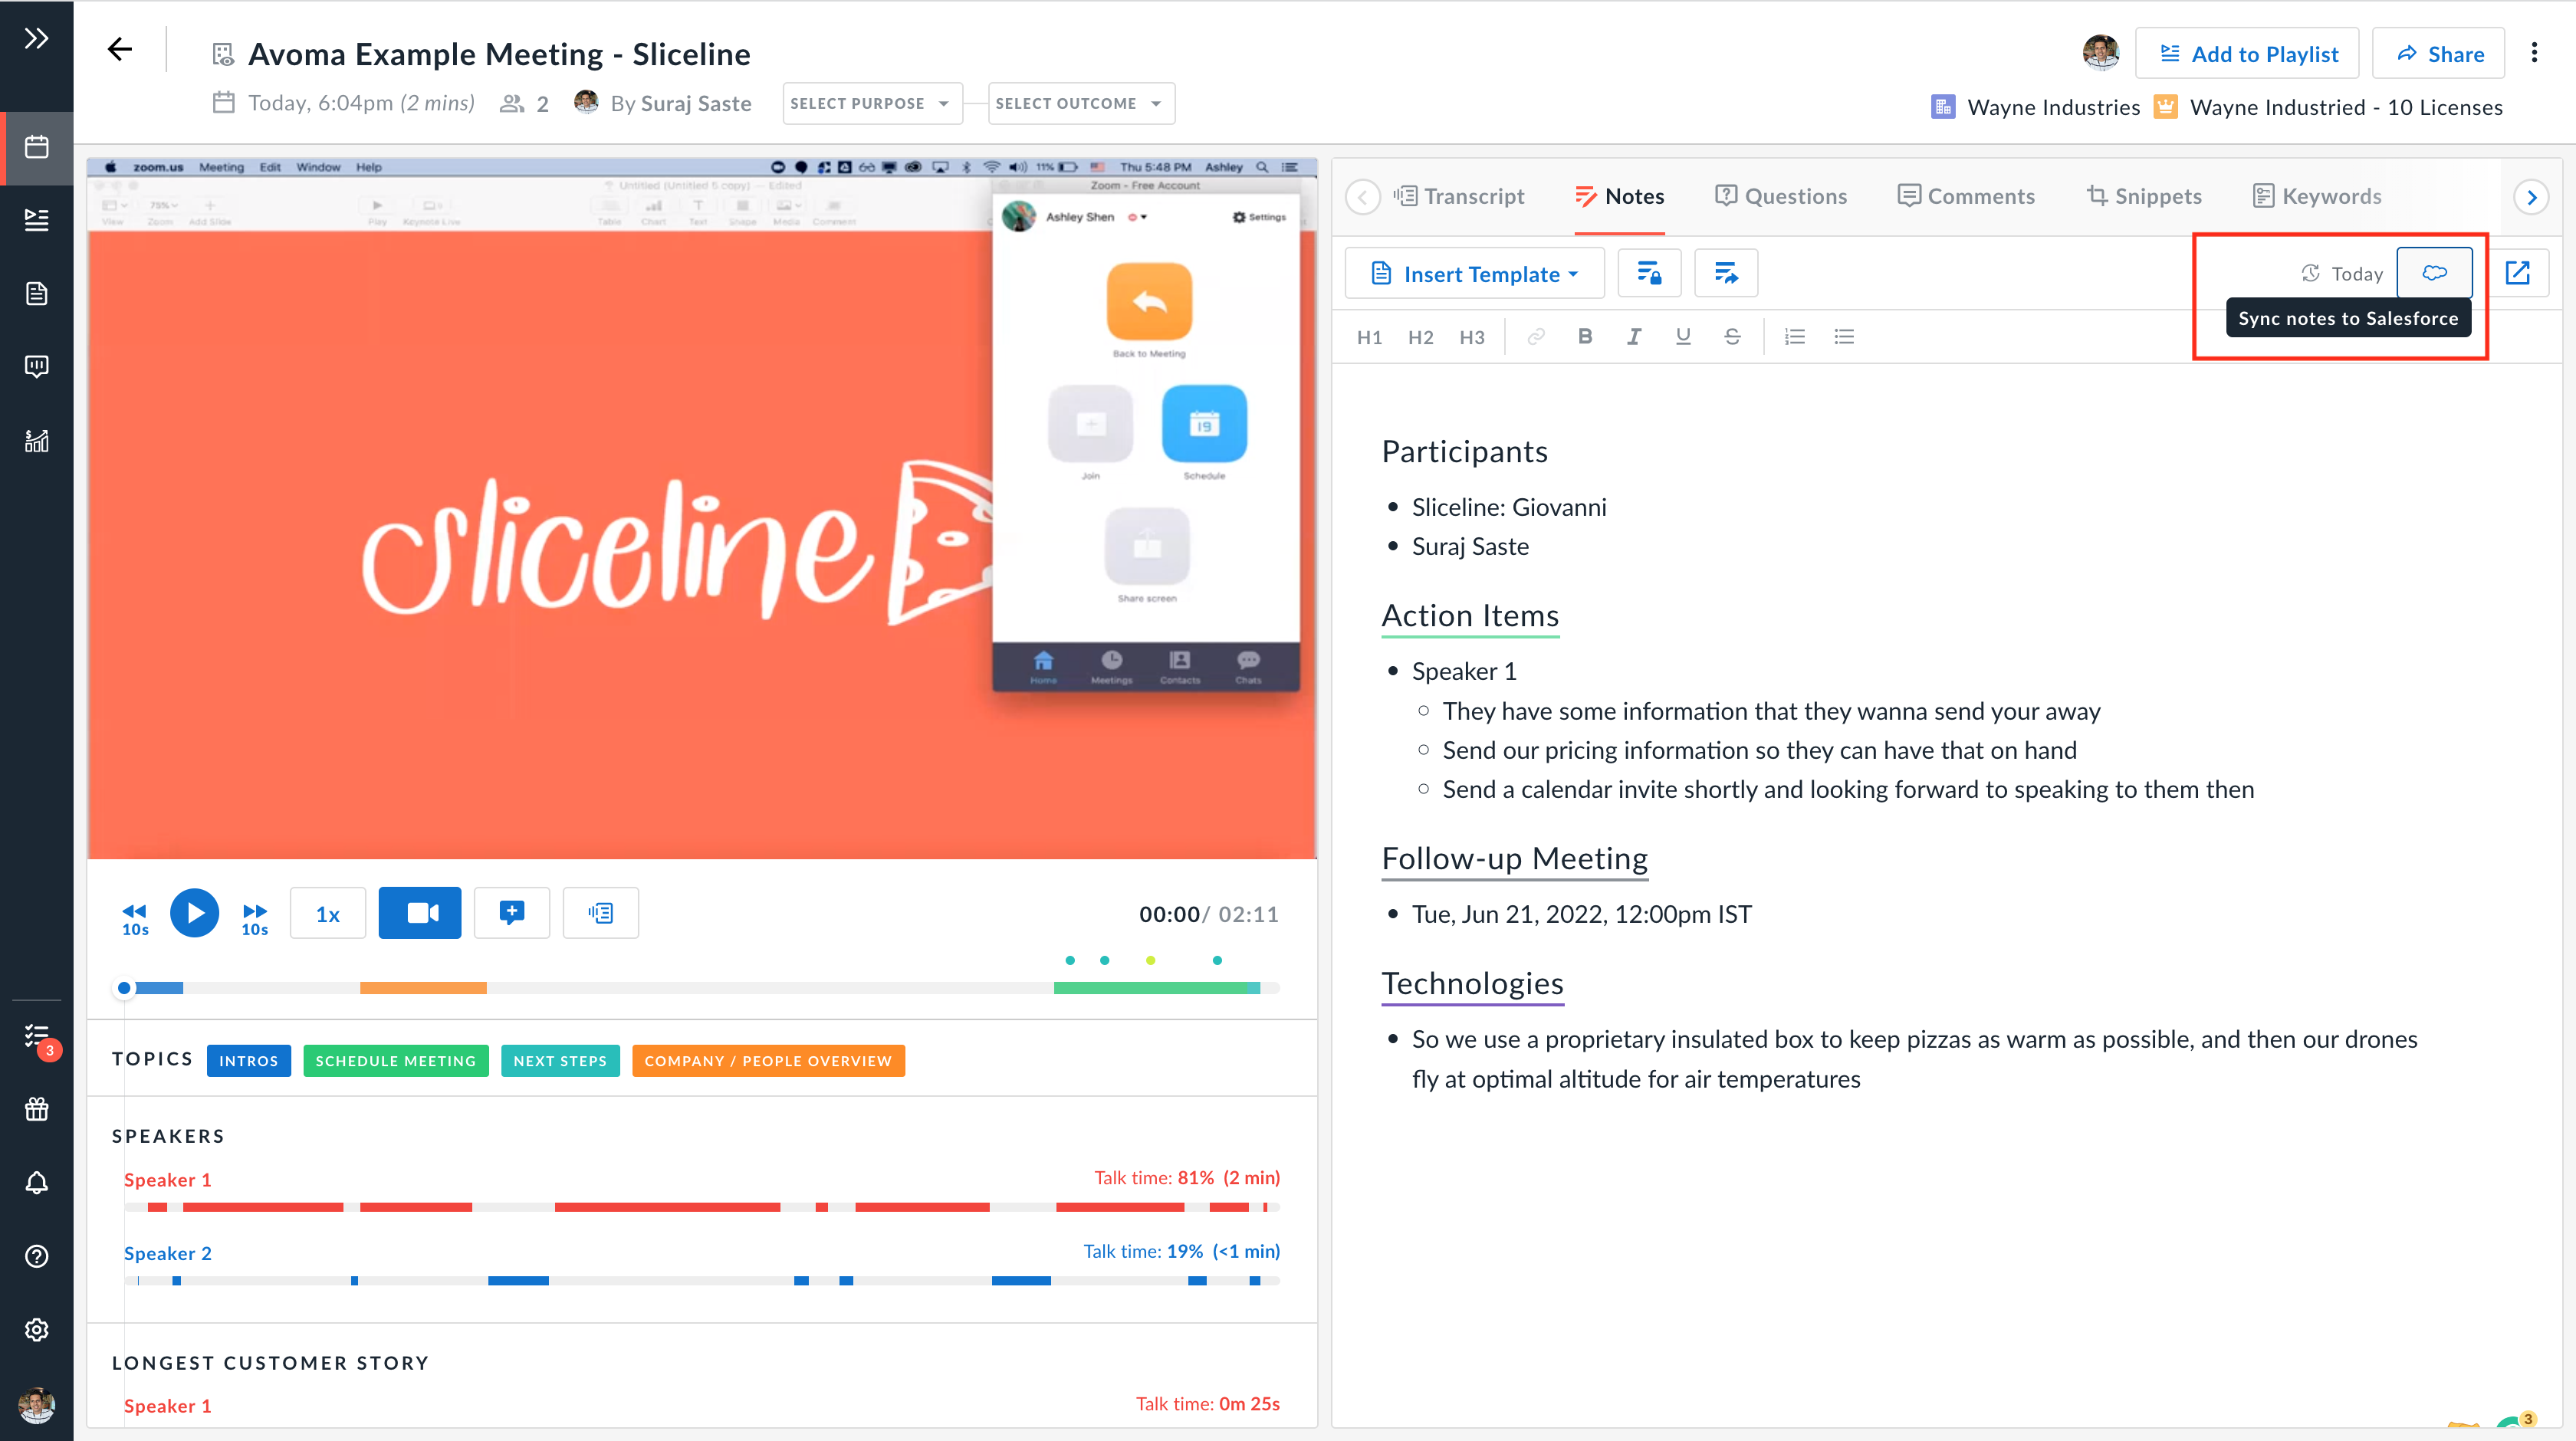Screen dimensions: 2576x1441
Task: Apply H2 heading format
Action: click(x=1421, y=337)
